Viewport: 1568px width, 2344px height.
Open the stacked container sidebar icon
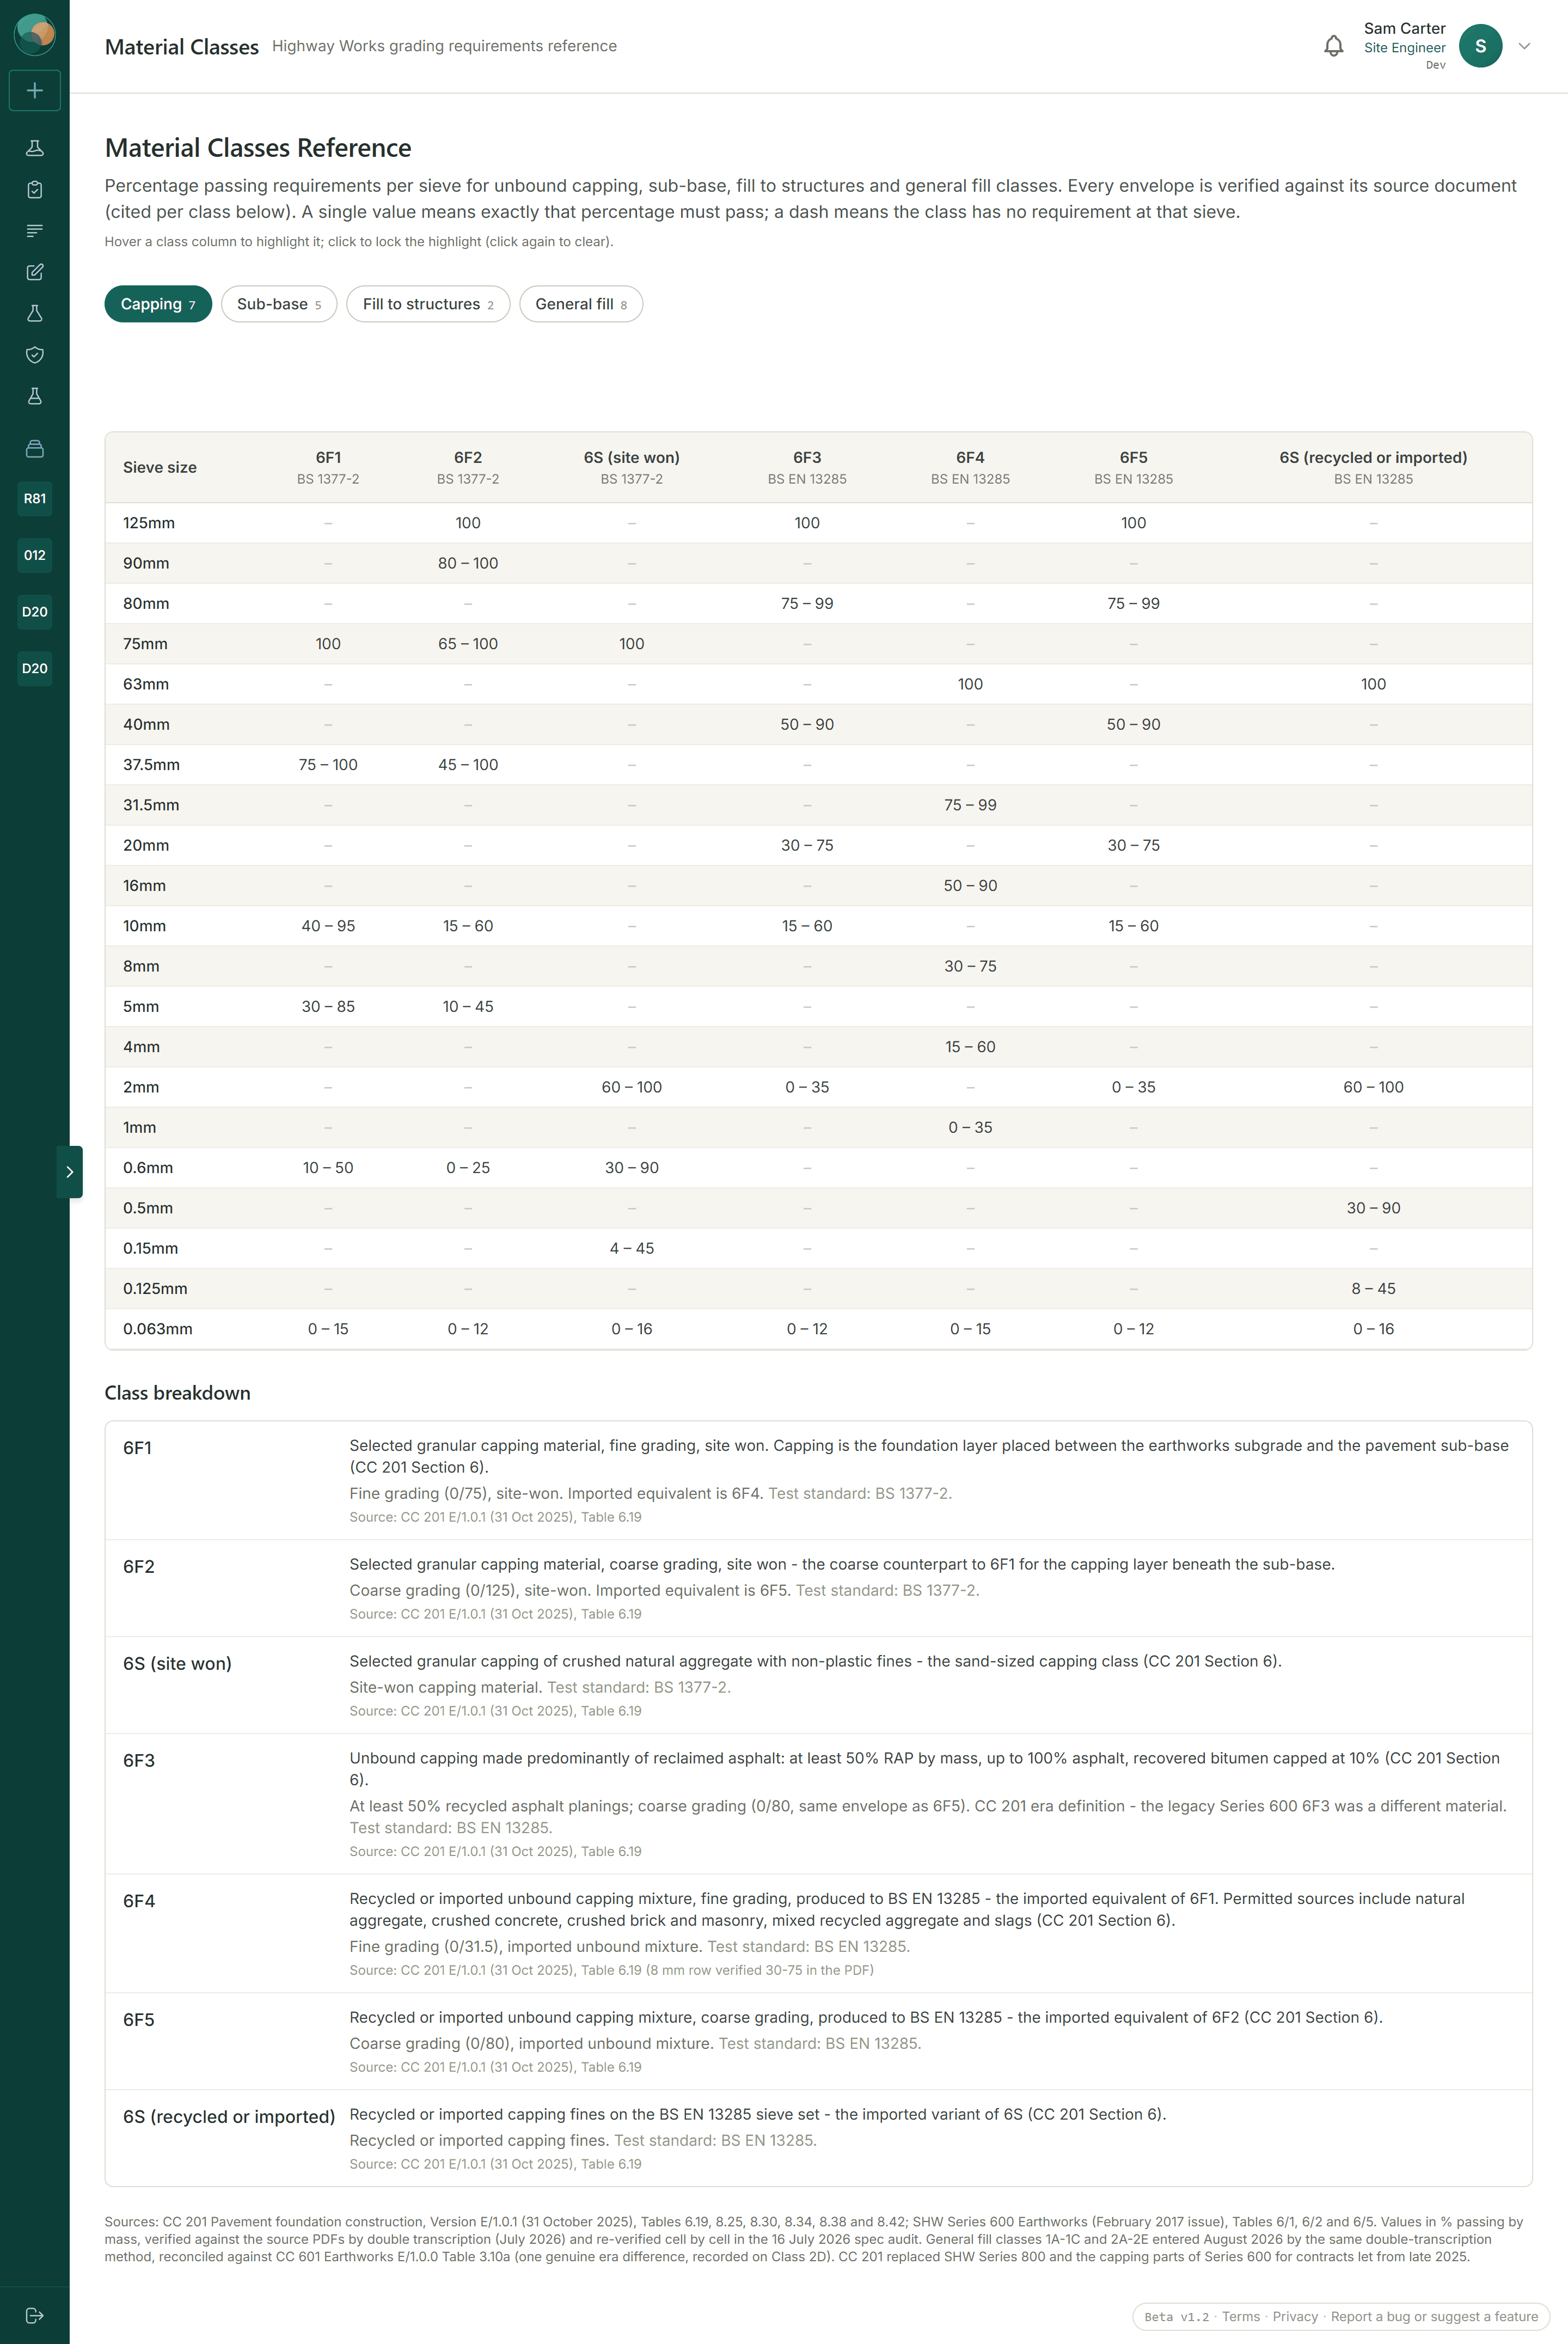coord(35,449)
